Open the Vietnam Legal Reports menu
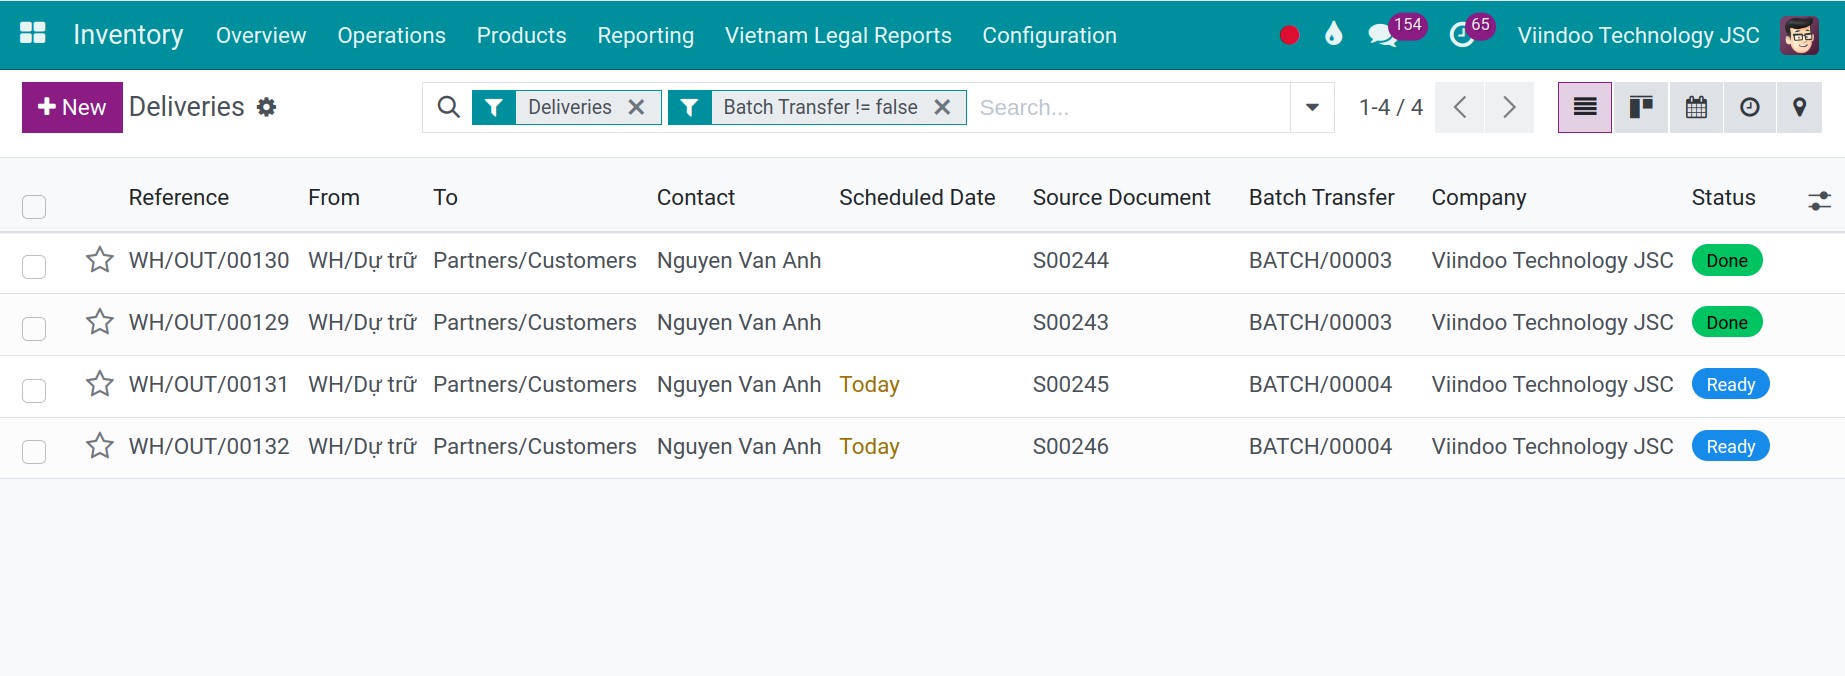1845x676 pixels. pos(838,35)
